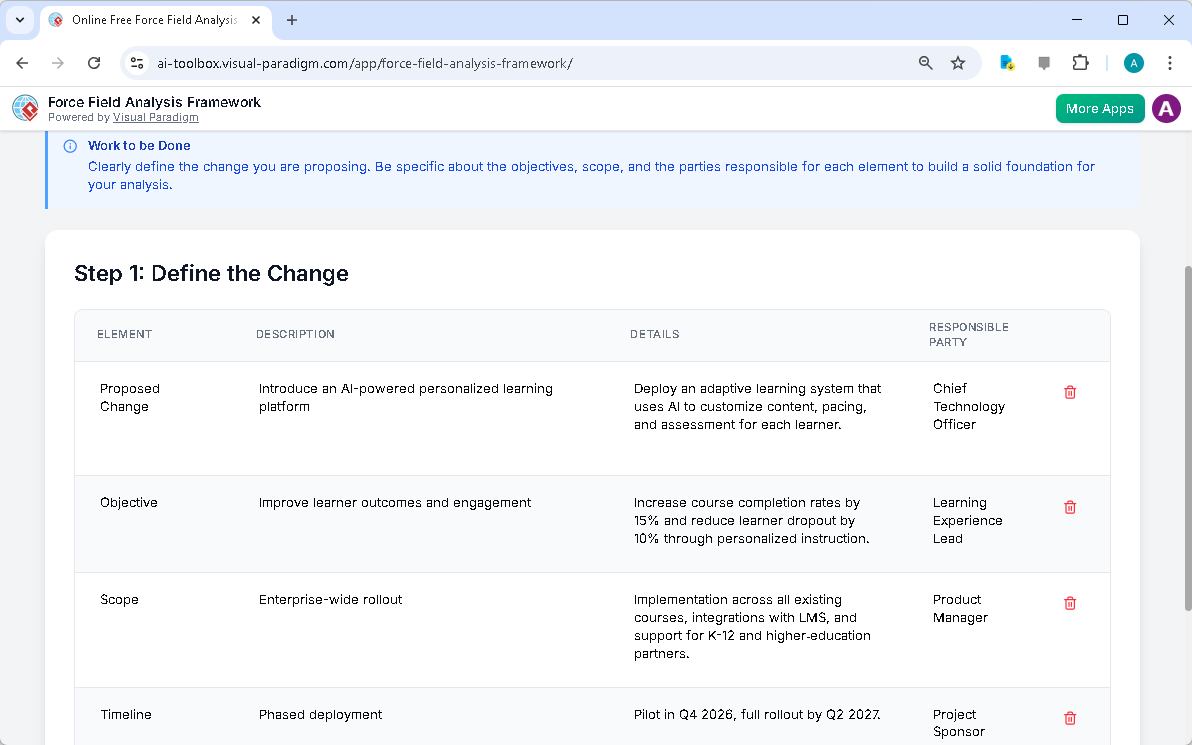1192x745 pixels.
Task: Click the Force Field Analysis globe logo
Action: [25, 108]
